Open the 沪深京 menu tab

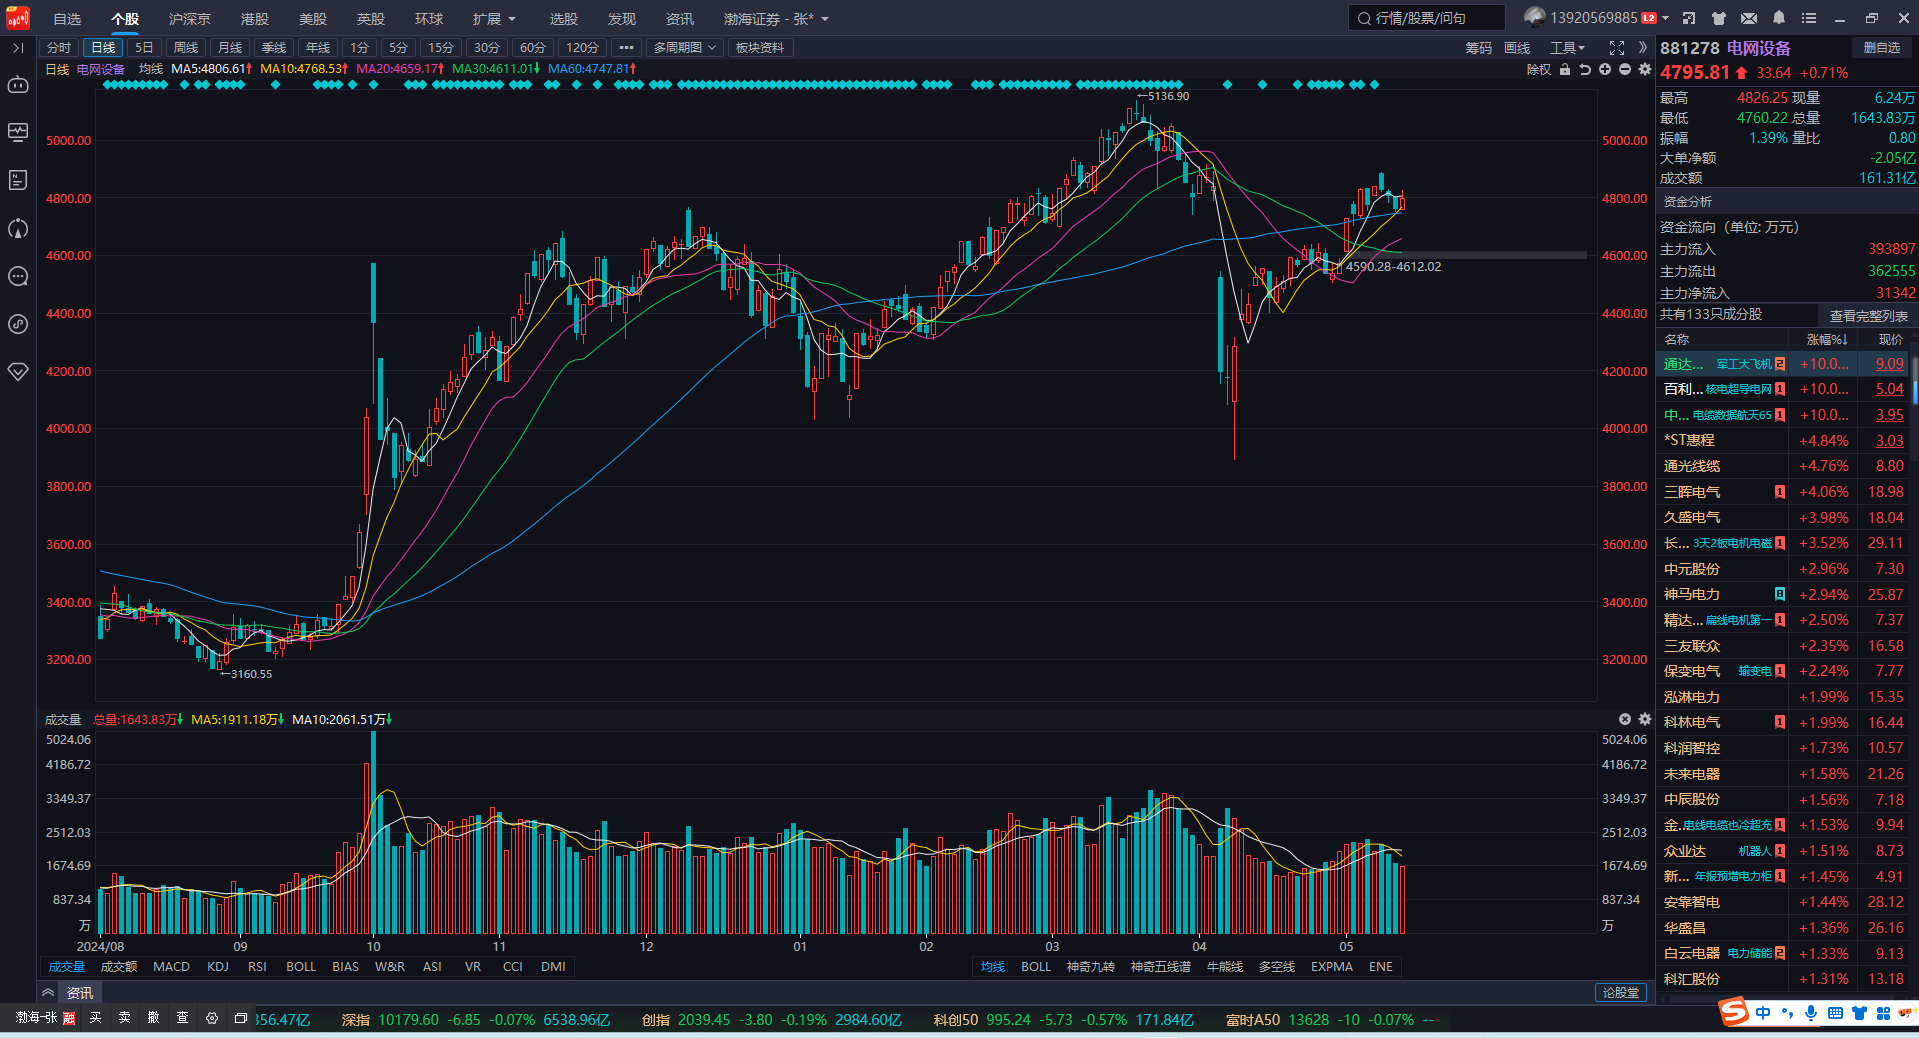point(190,19)
